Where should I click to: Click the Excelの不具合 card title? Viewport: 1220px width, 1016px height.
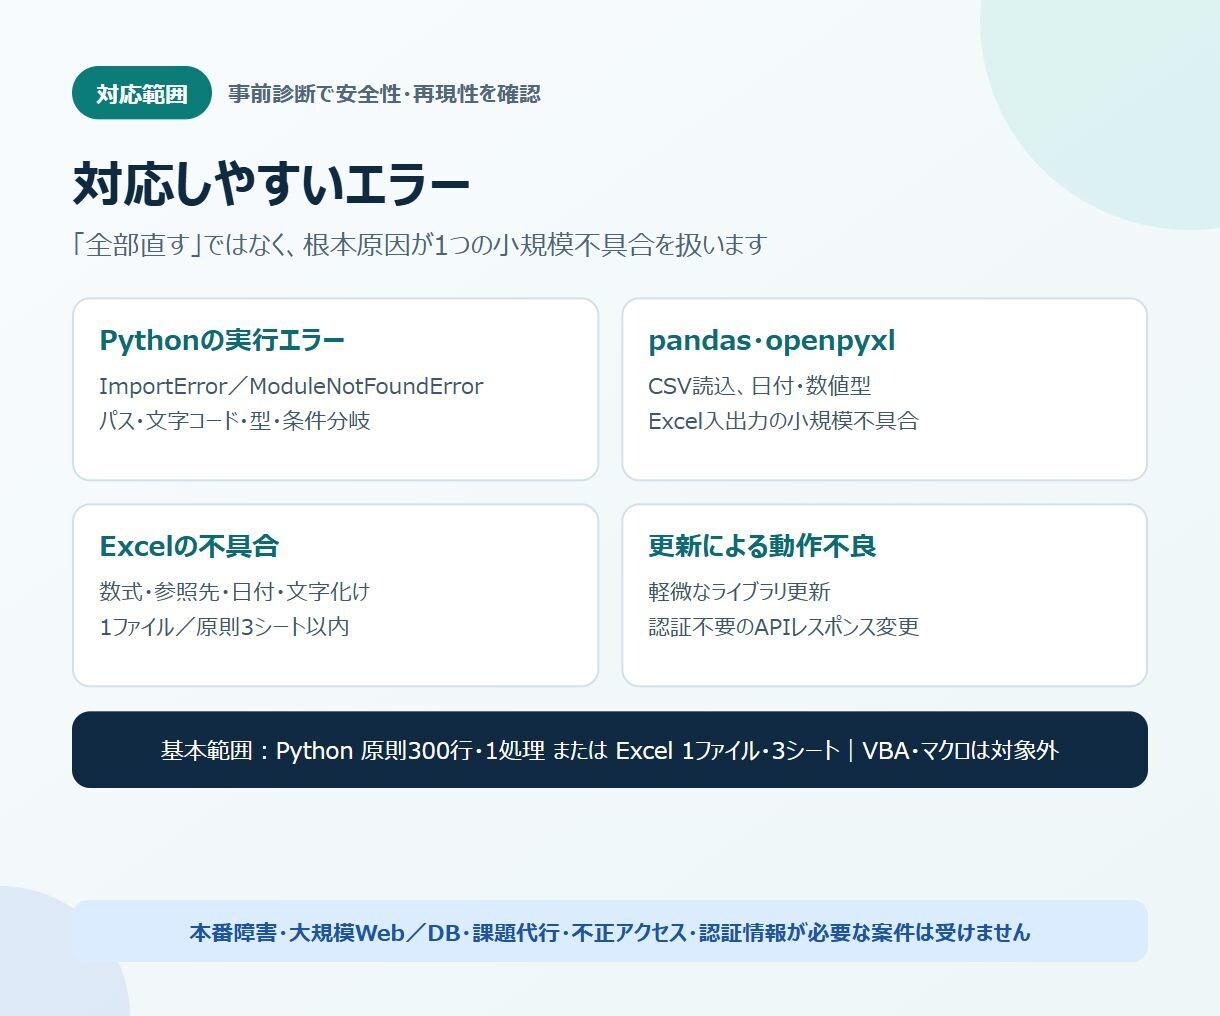click(x=189, y=546)
